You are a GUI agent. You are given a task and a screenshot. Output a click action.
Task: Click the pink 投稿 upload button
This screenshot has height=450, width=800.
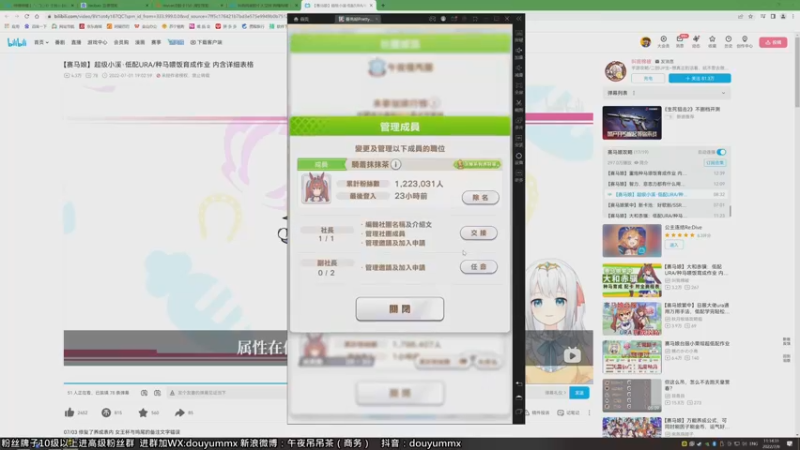tap(773, 42)
